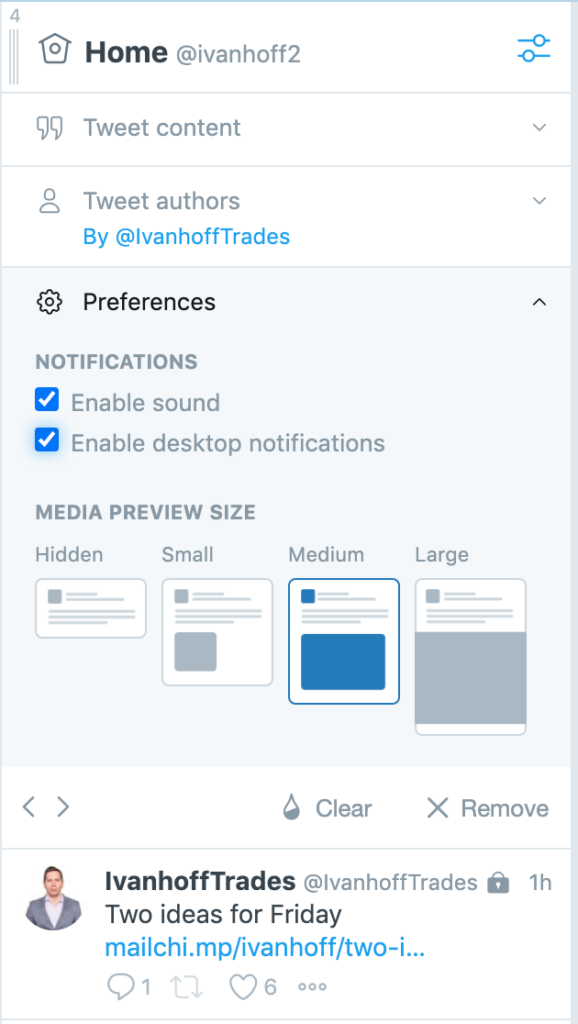Remove this Home column

click(x=488, y=808)
